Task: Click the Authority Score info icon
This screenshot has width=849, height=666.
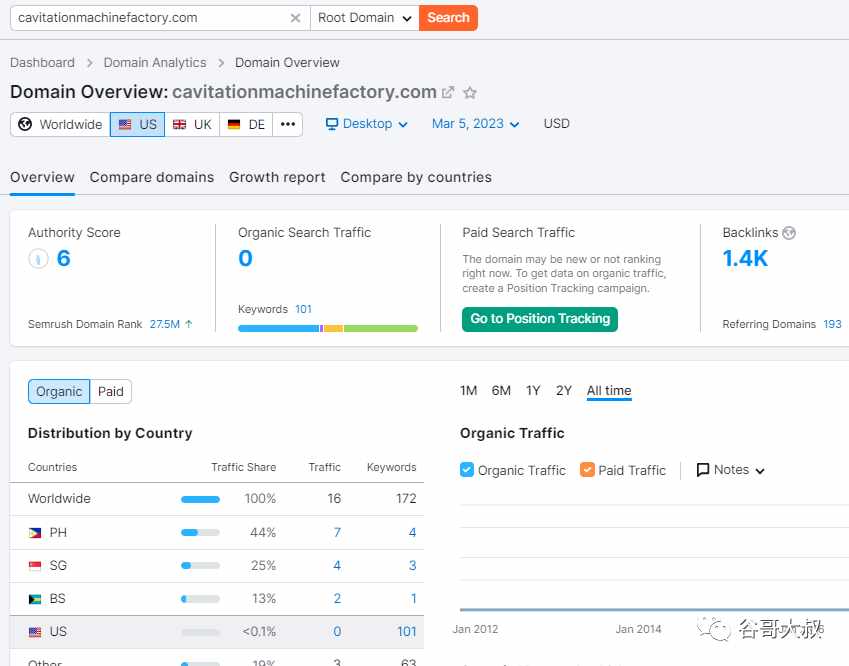Action: point(38,258)
